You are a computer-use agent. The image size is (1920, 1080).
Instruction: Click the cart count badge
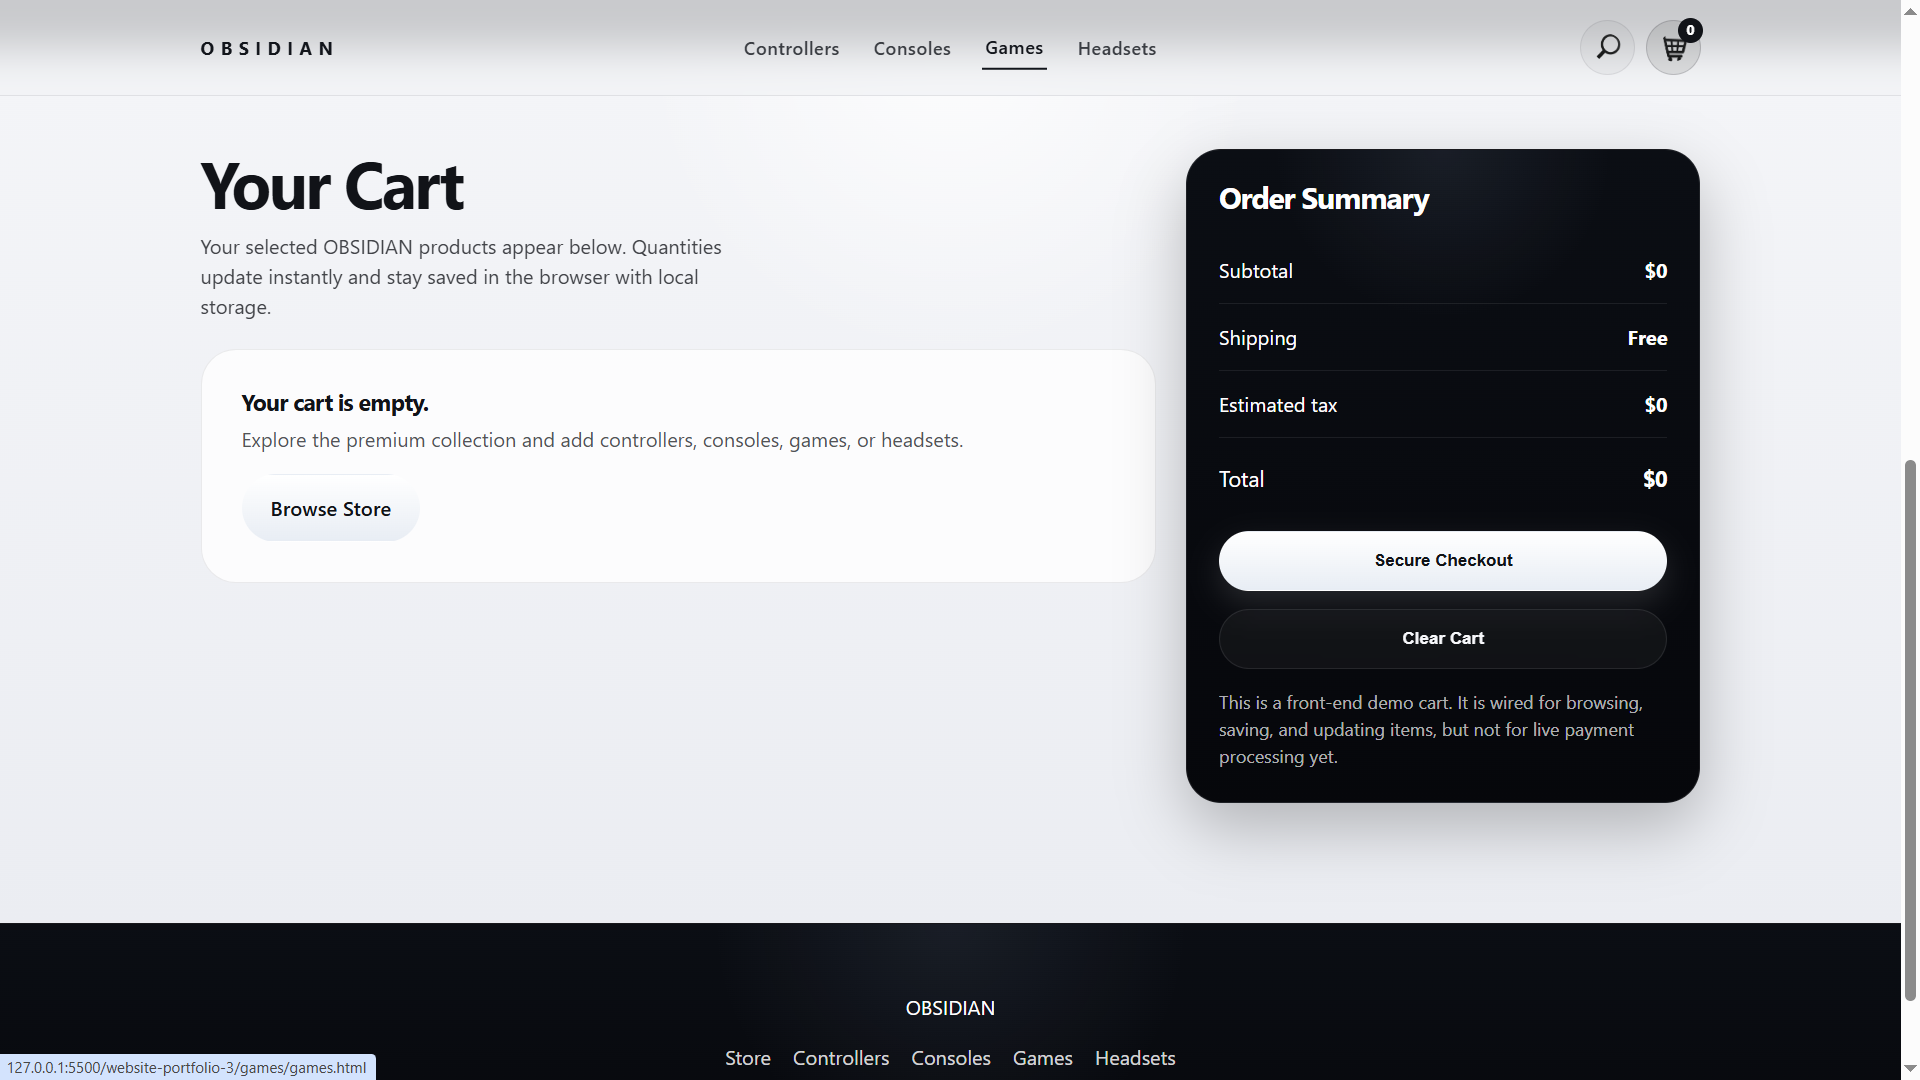point(1690,30)
